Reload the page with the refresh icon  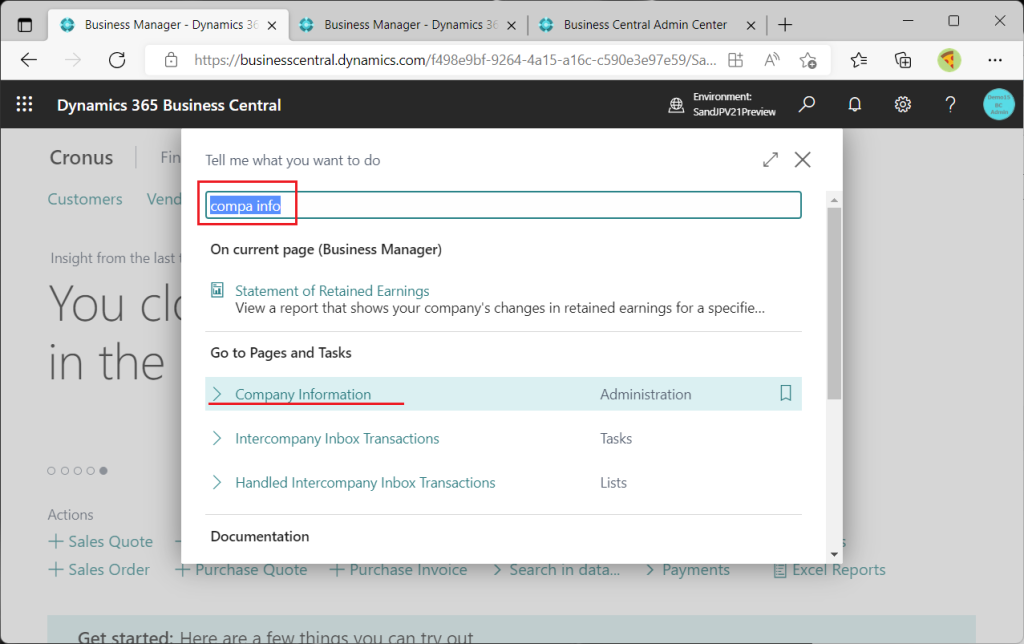pyautogui.click(x=117, y=60)
